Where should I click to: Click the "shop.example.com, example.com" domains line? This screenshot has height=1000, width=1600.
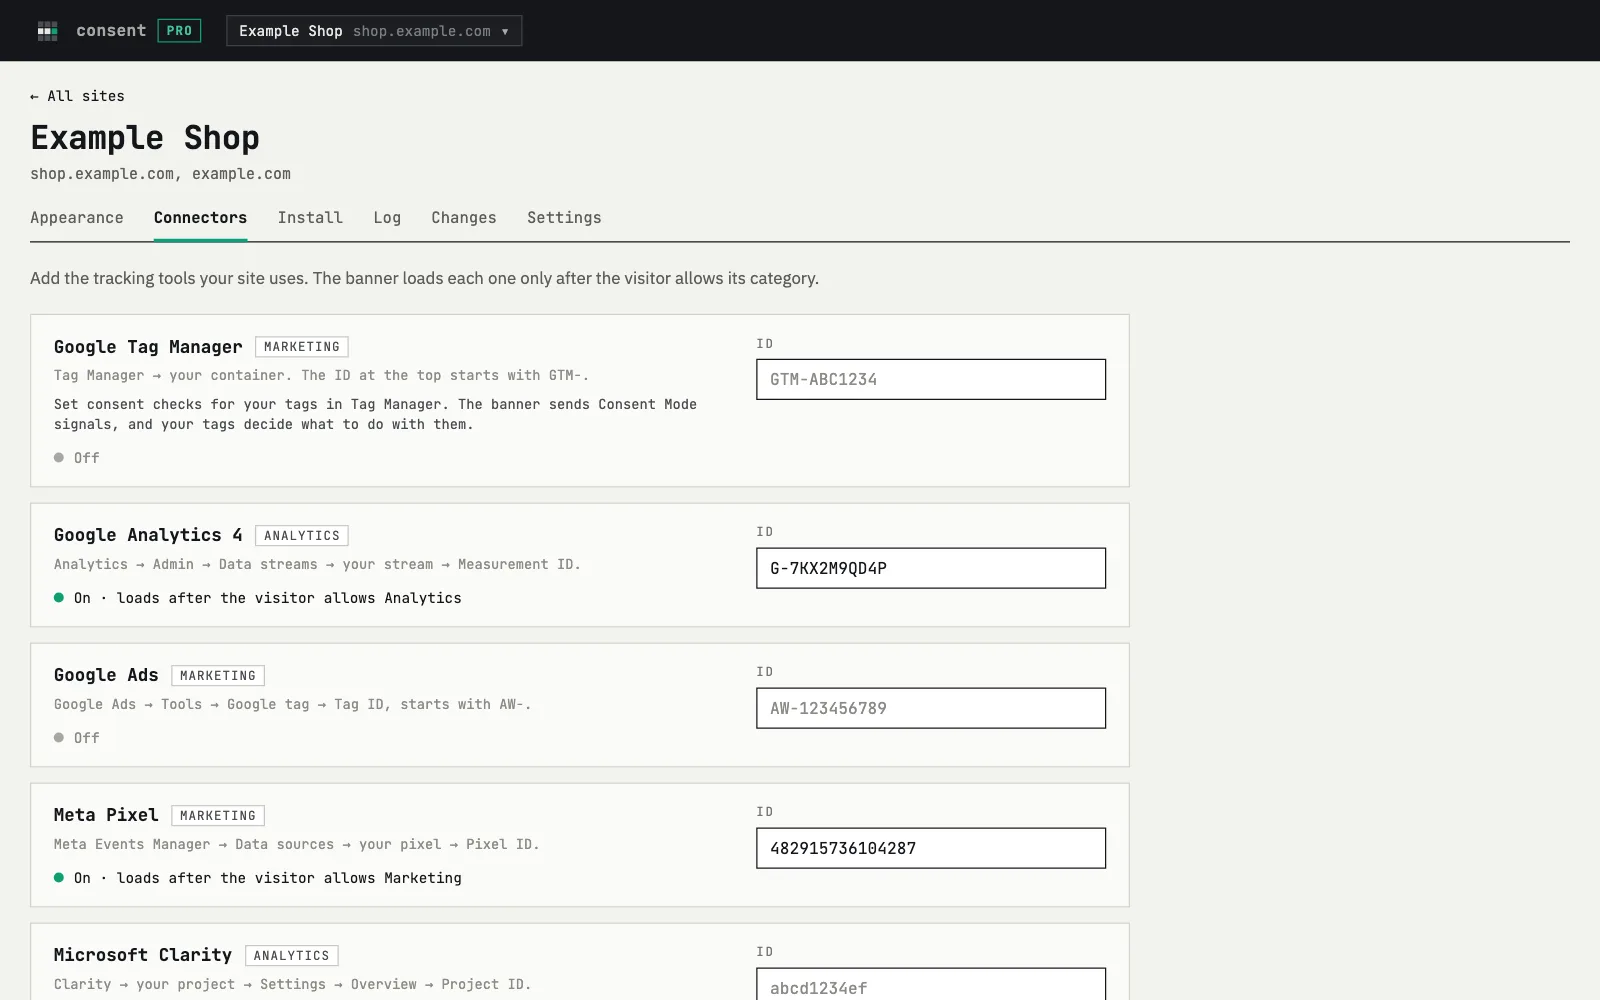tap(160, 174)
